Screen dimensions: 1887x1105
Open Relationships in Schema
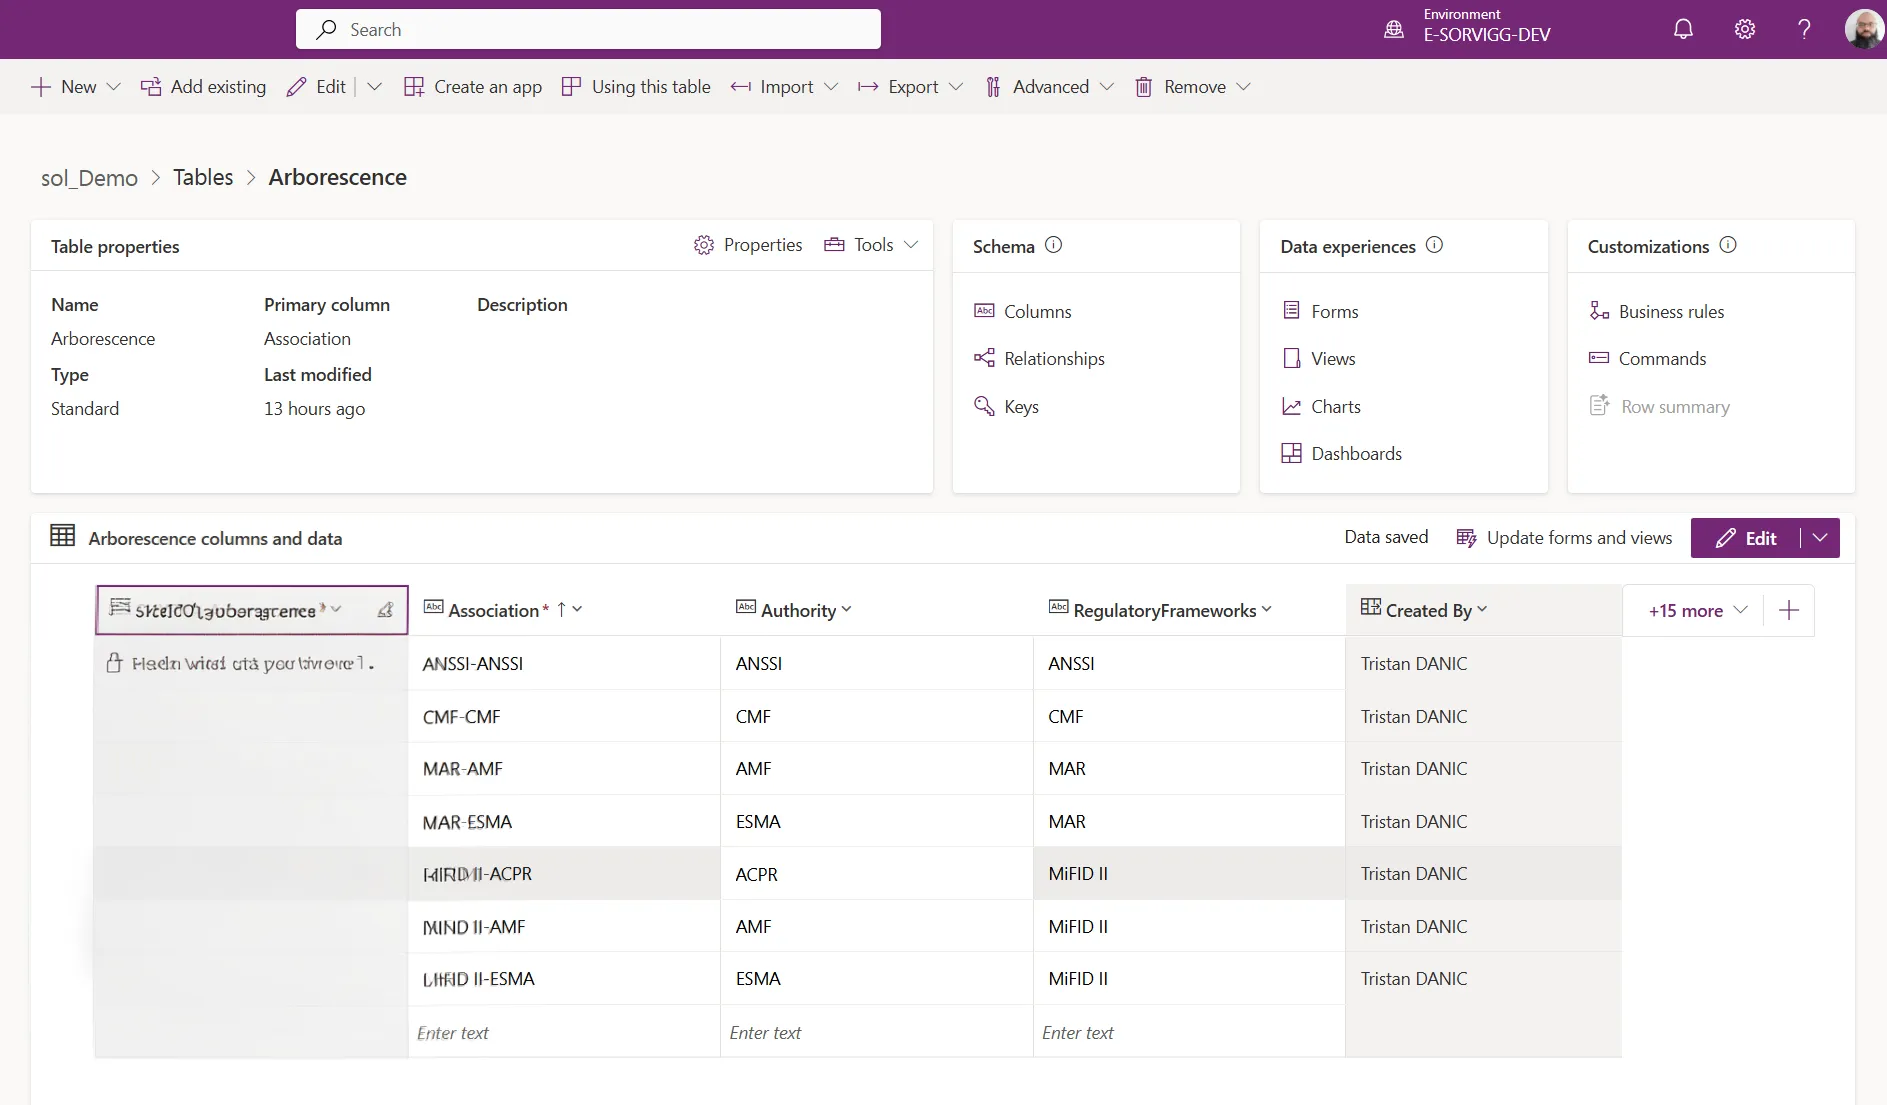pyautogui.click(x=1039, y=358)
